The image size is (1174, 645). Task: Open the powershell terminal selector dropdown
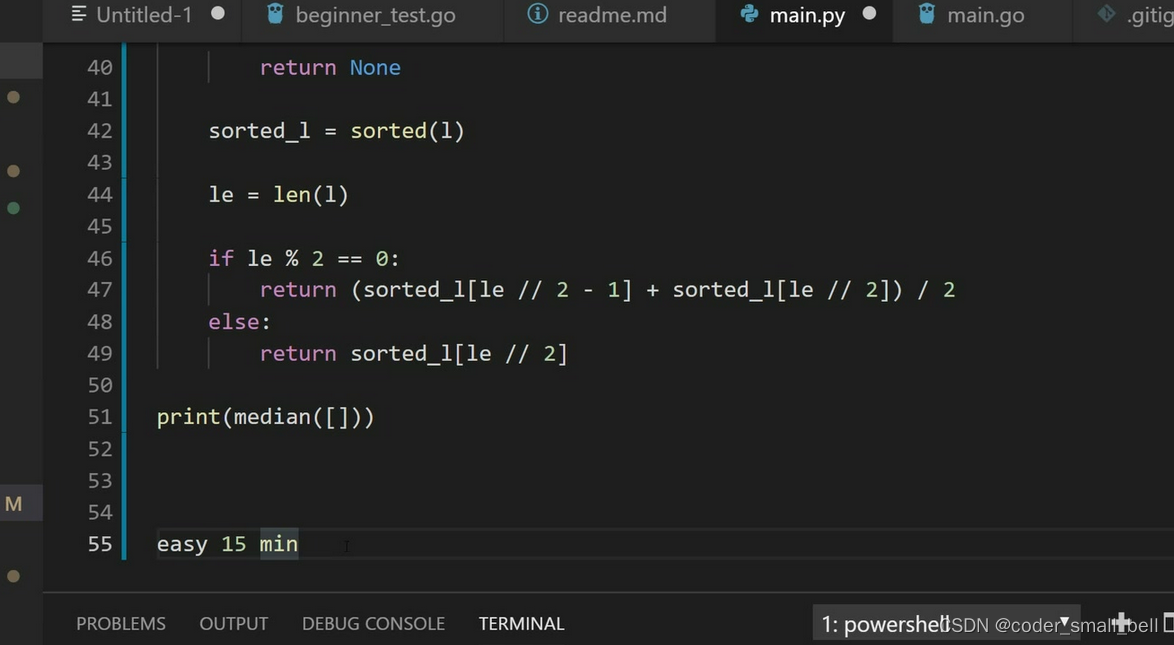click(946, 624)
